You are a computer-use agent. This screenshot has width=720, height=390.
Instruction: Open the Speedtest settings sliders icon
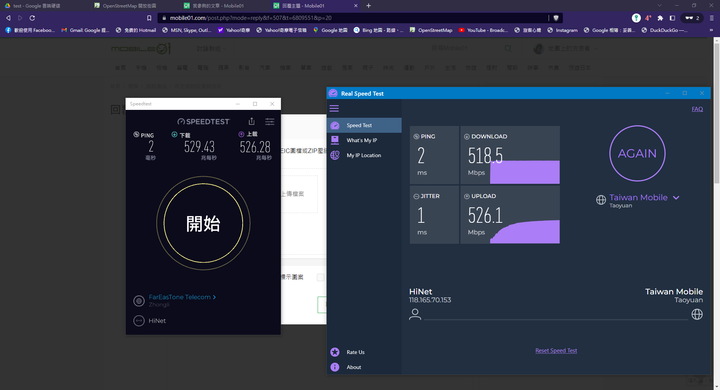[x=270, y=121]
